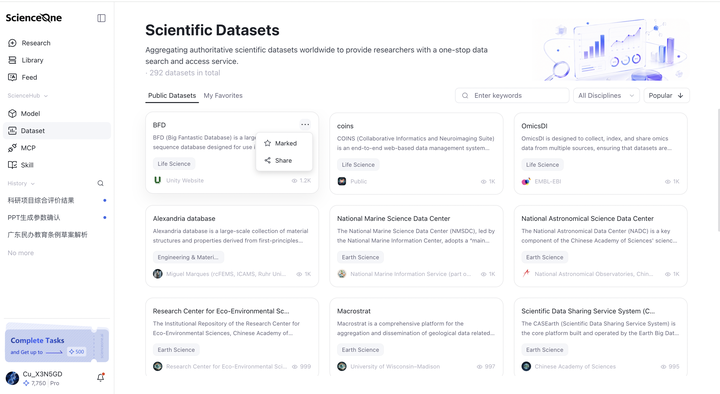Click the 500 reward badge on tasks banner
This screenshot has width=720, height=394.
77,352
